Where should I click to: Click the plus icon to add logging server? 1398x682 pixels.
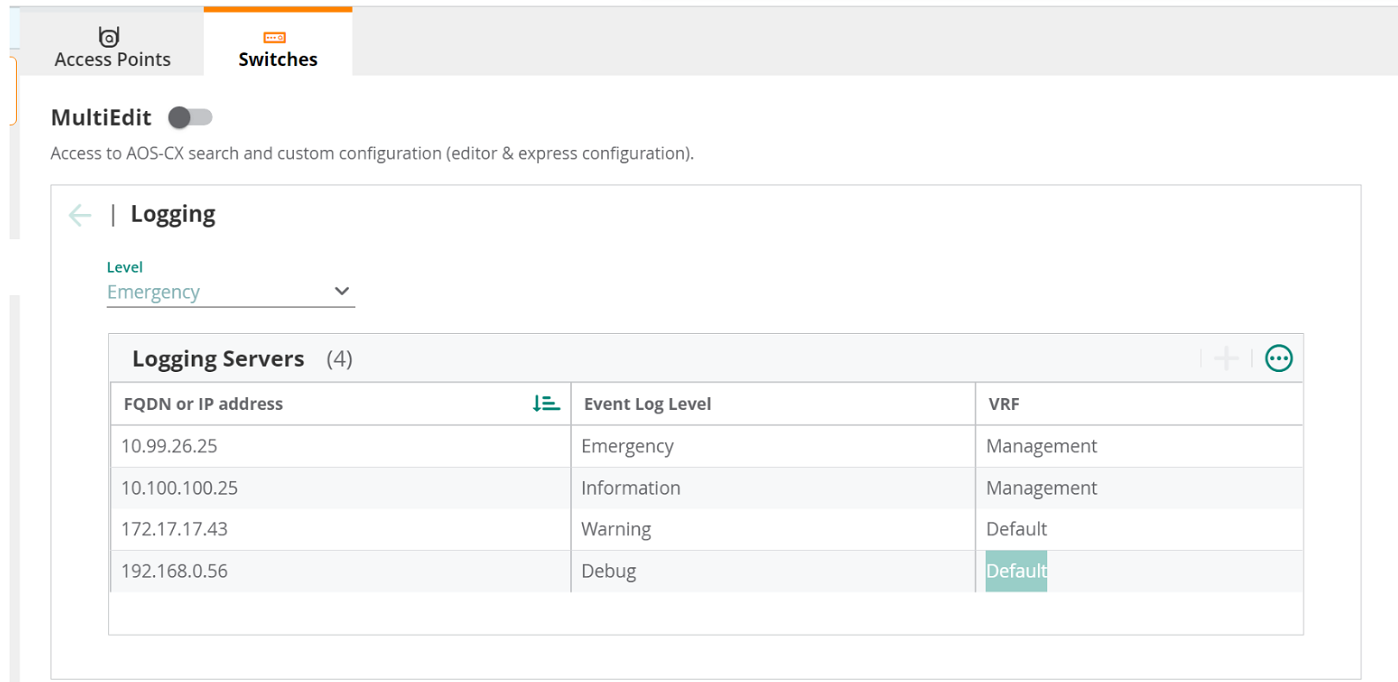pos(1226,358)
